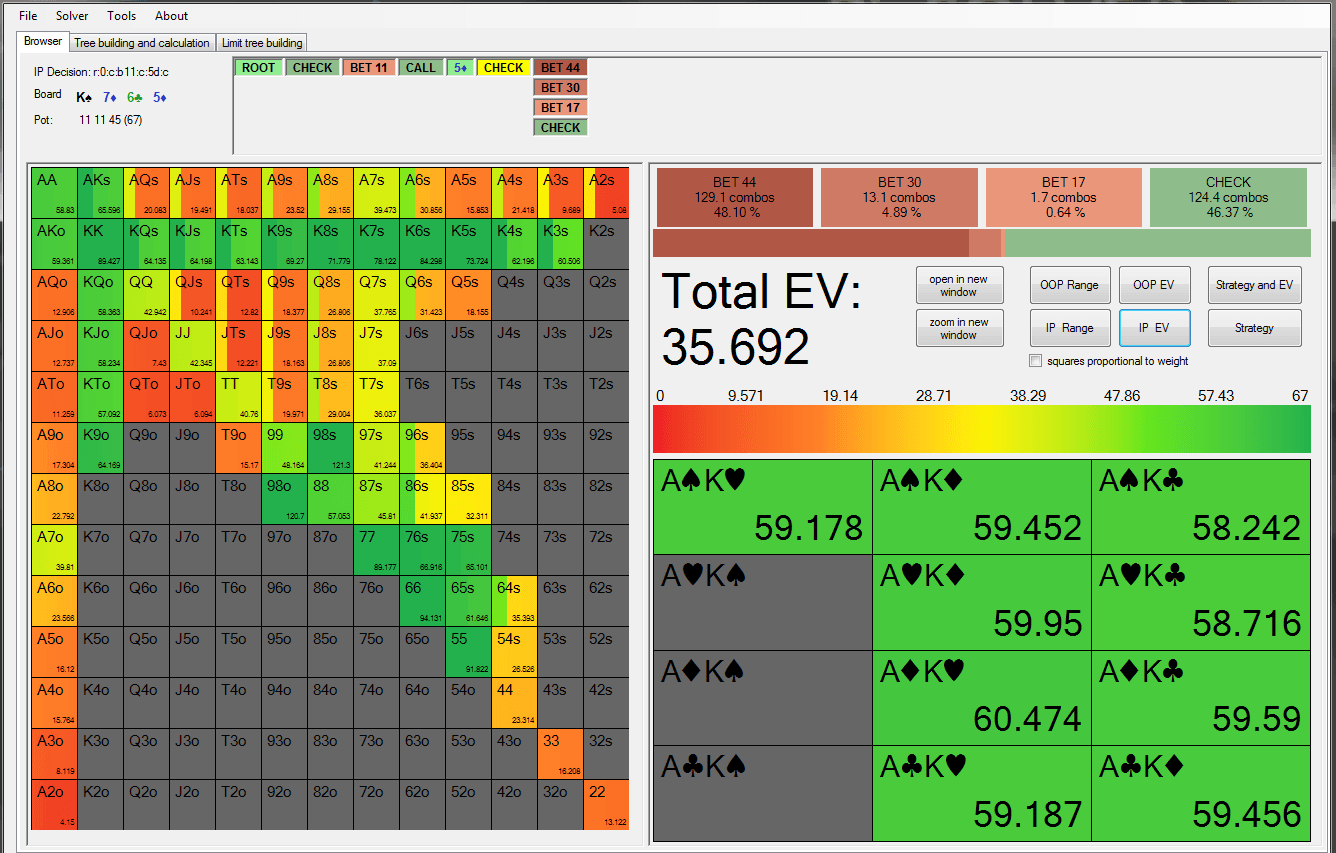
Task: Select the 76s hand cell in matrix
Action: [x=423, y=550]
